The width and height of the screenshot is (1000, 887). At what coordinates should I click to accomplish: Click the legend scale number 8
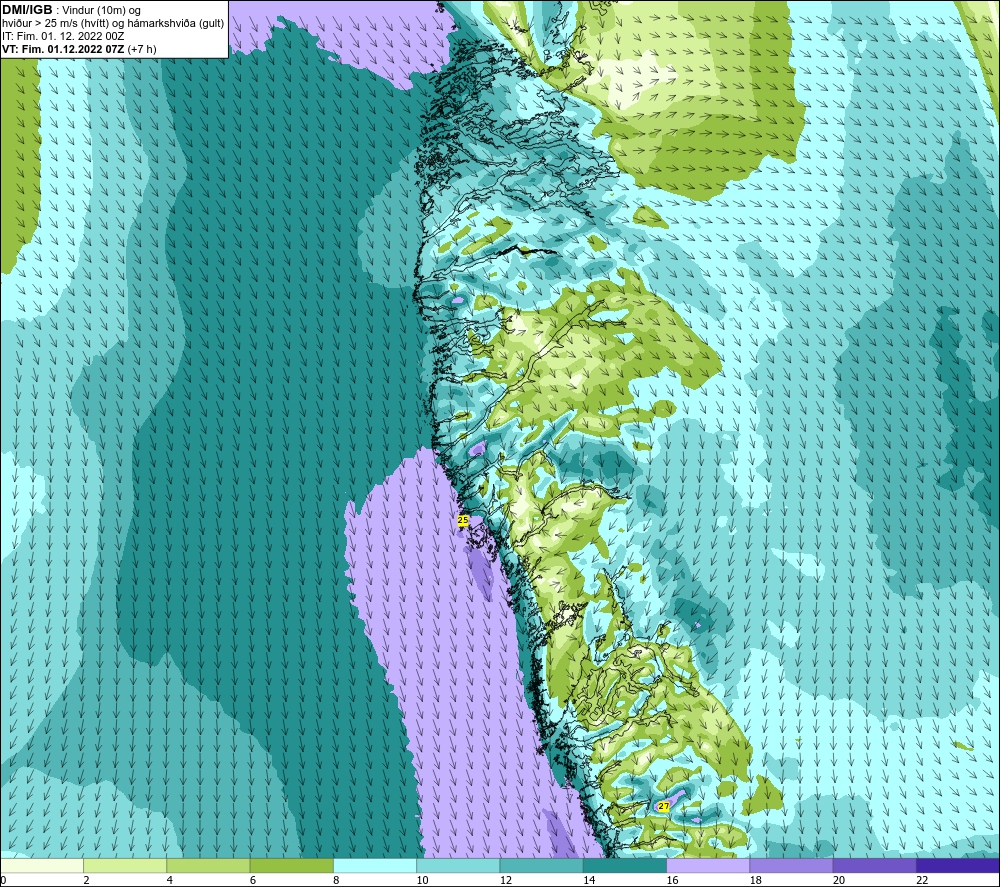[x=336, y=881]
